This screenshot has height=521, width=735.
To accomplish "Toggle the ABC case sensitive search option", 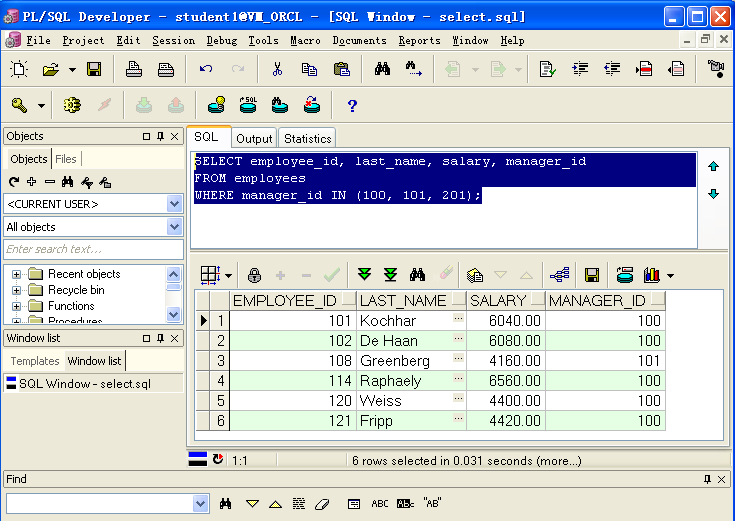I will pos(380,504).
